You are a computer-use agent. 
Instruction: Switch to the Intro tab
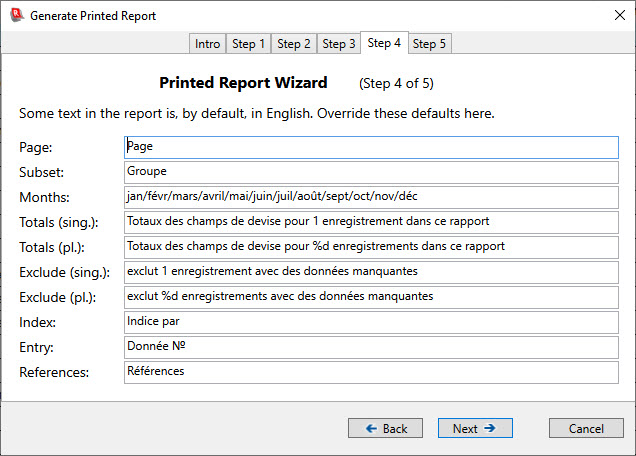click(x=208, y=44)
